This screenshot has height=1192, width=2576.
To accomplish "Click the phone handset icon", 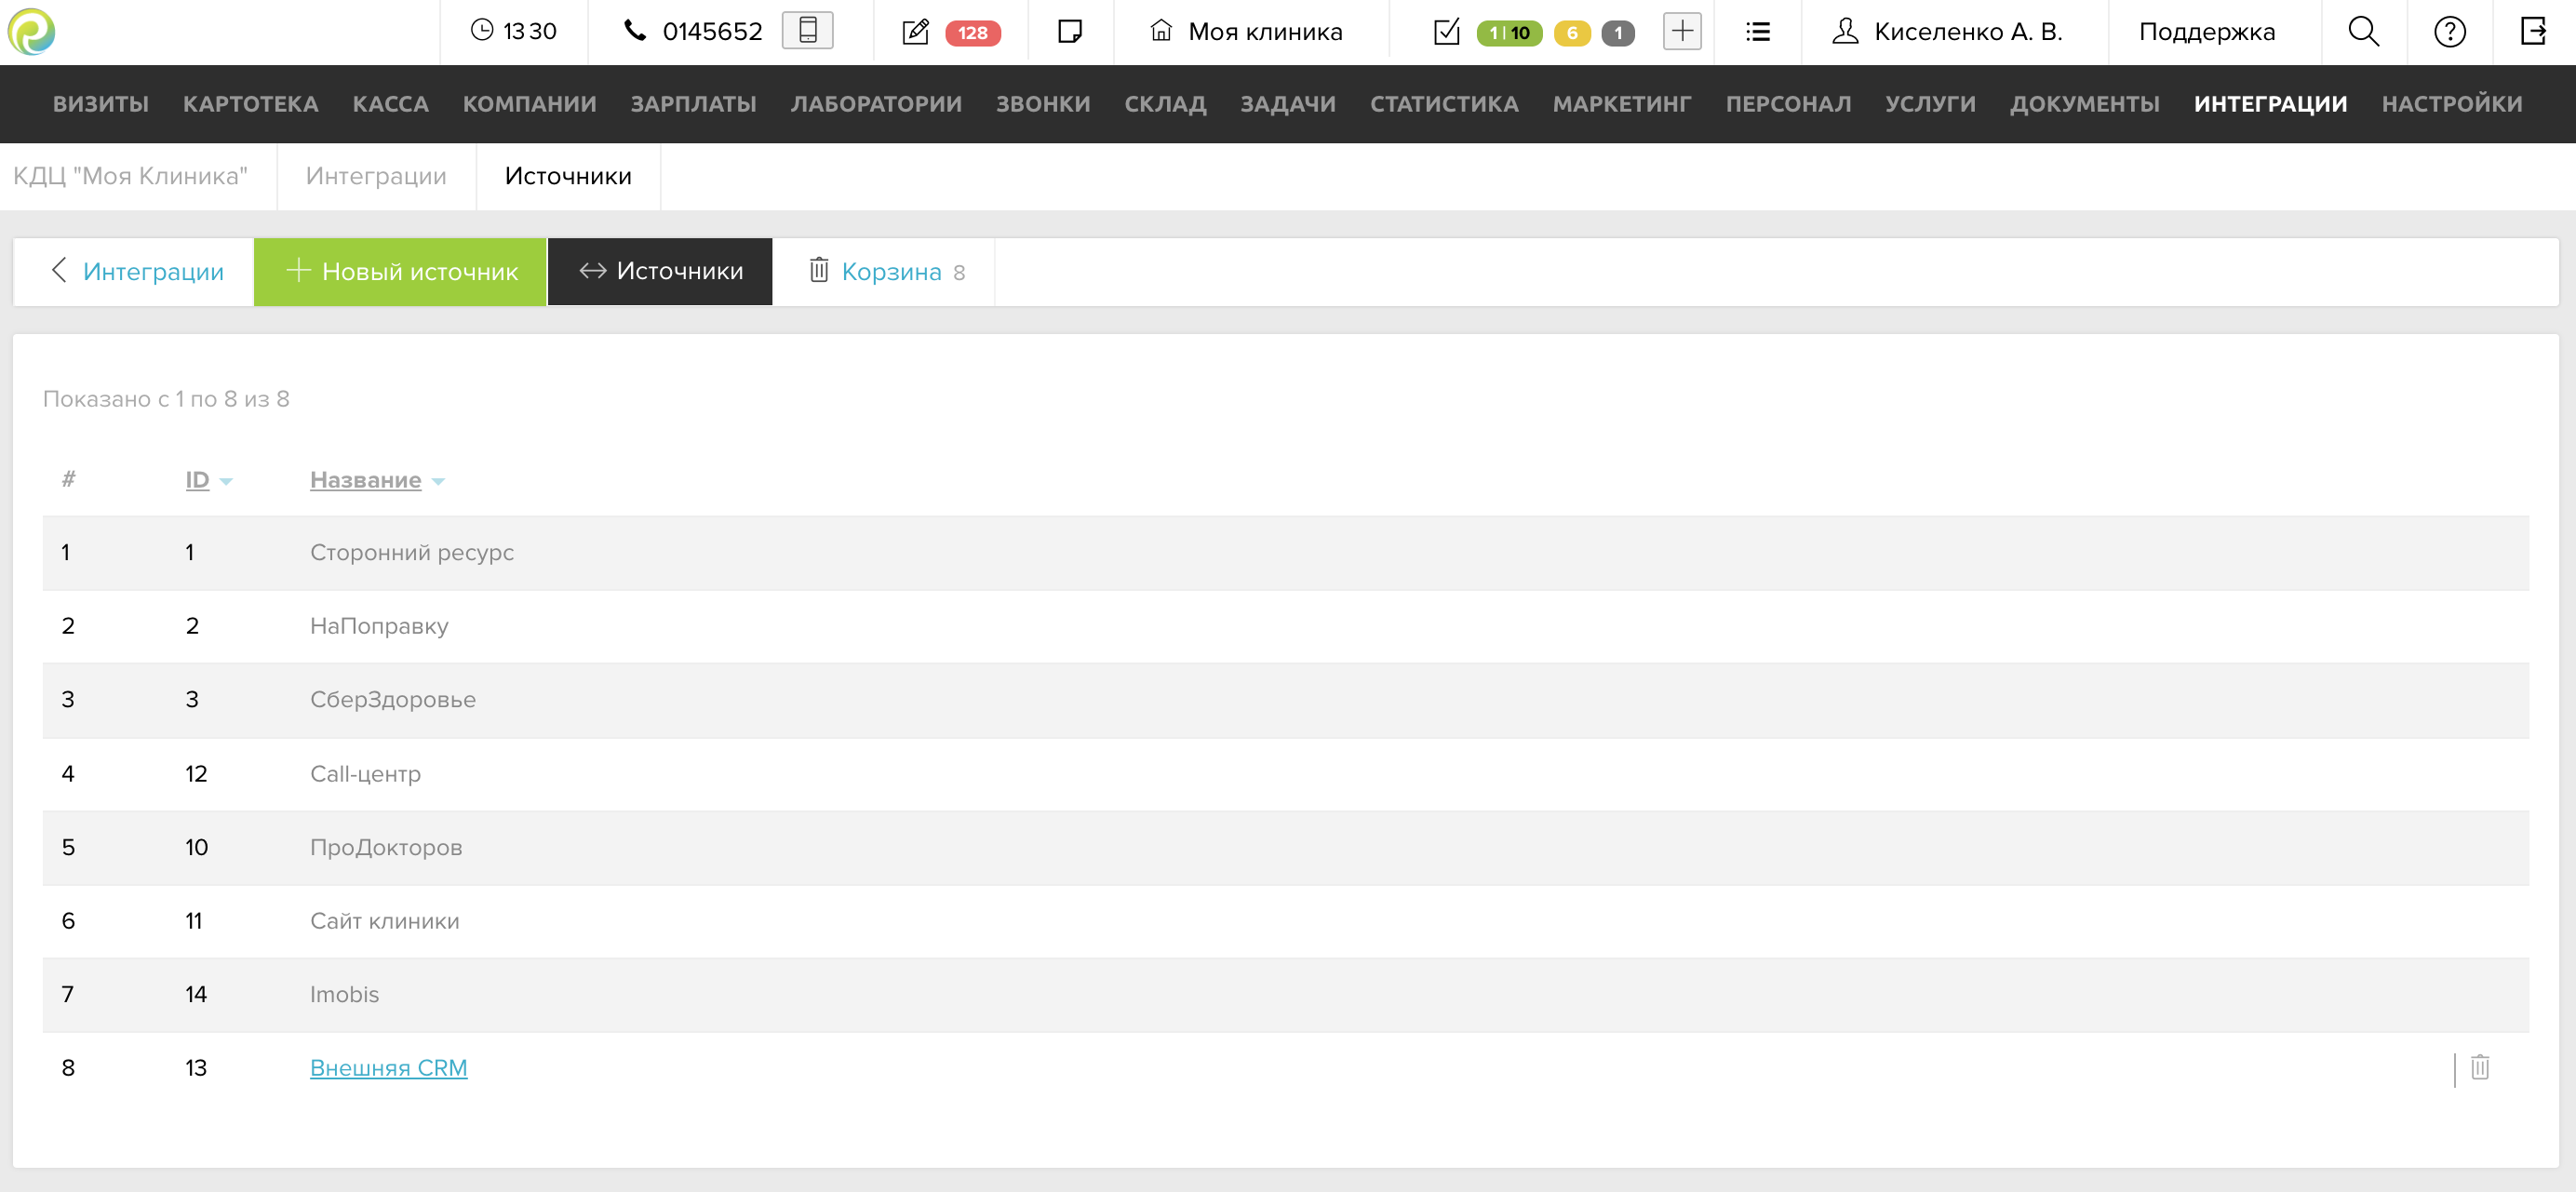I will coord(635,31).
